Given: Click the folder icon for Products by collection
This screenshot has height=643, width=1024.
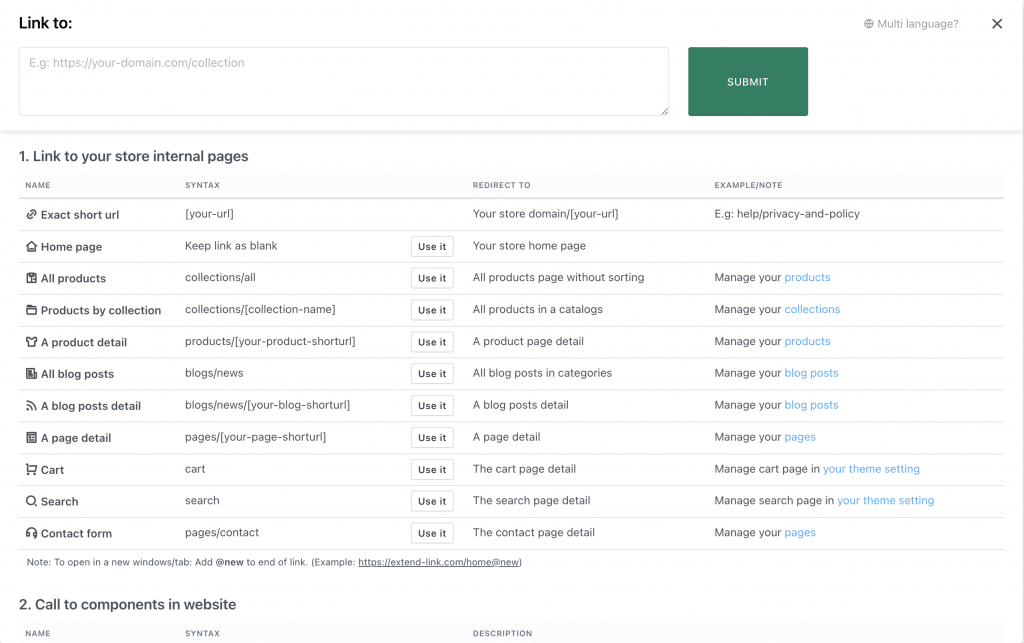Looking at the screenshot, I should click(32, 311).
